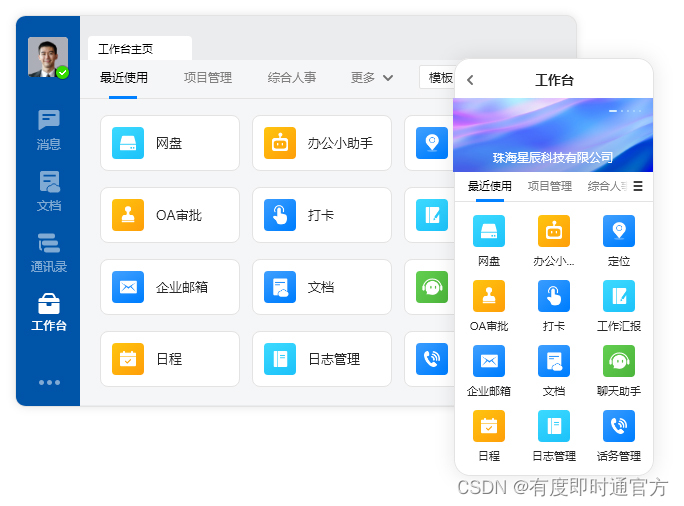684x506 pixels.
Task: Open the 办公小助手 card in desktop window
Action: pyautogui.click(x=321, y=143)
